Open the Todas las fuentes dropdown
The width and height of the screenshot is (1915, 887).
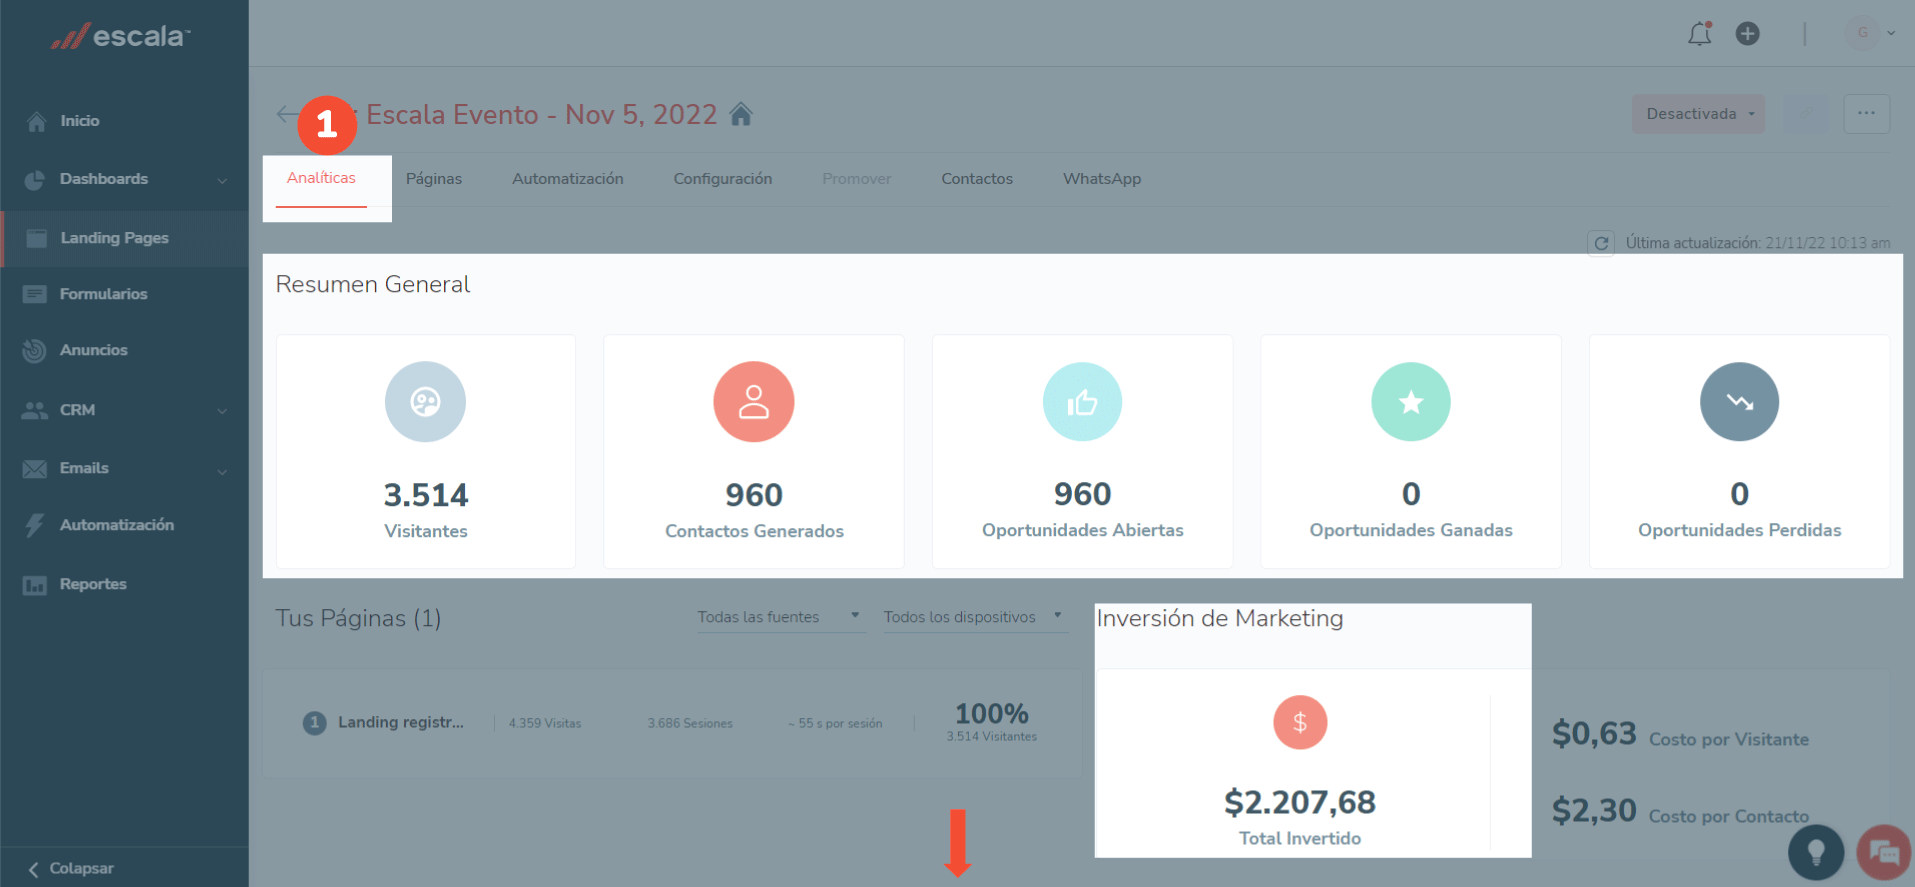click(780, 617)
